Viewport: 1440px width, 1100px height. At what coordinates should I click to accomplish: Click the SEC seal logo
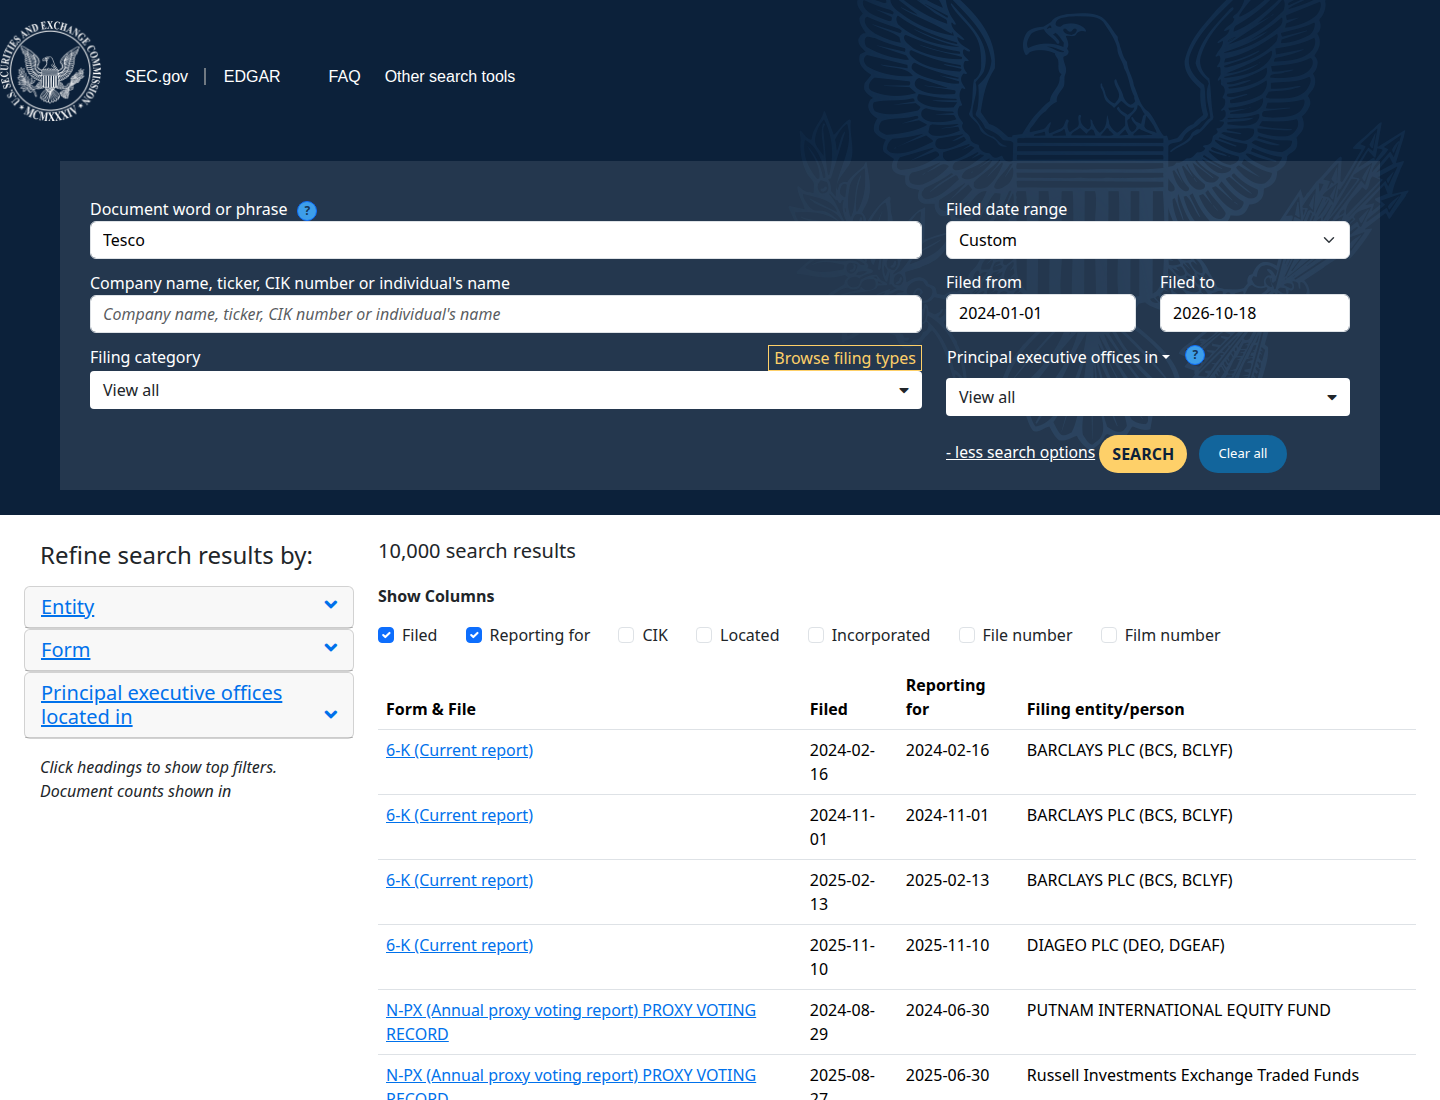click(51, 70)
